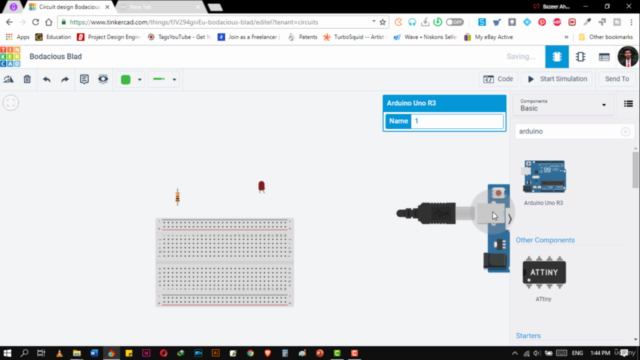Click the green wire color swatch
640x360 pixels.
pyautogui.click(x=126, y=80)
